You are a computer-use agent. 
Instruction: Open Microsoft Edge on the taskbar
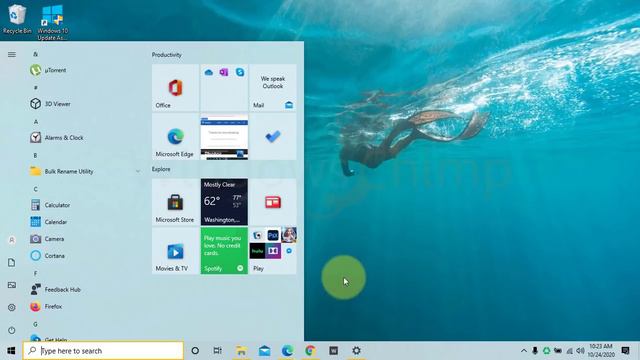pos(287,351)
